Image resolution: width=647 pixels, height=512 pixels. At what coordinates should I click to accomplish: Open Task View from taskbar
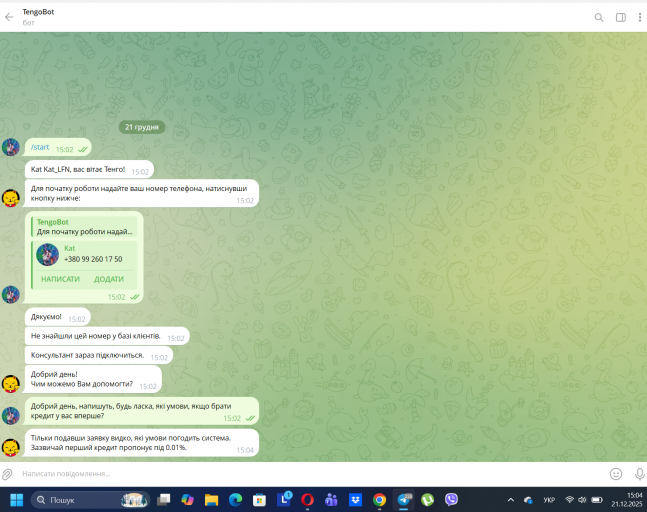click(164, 500)
